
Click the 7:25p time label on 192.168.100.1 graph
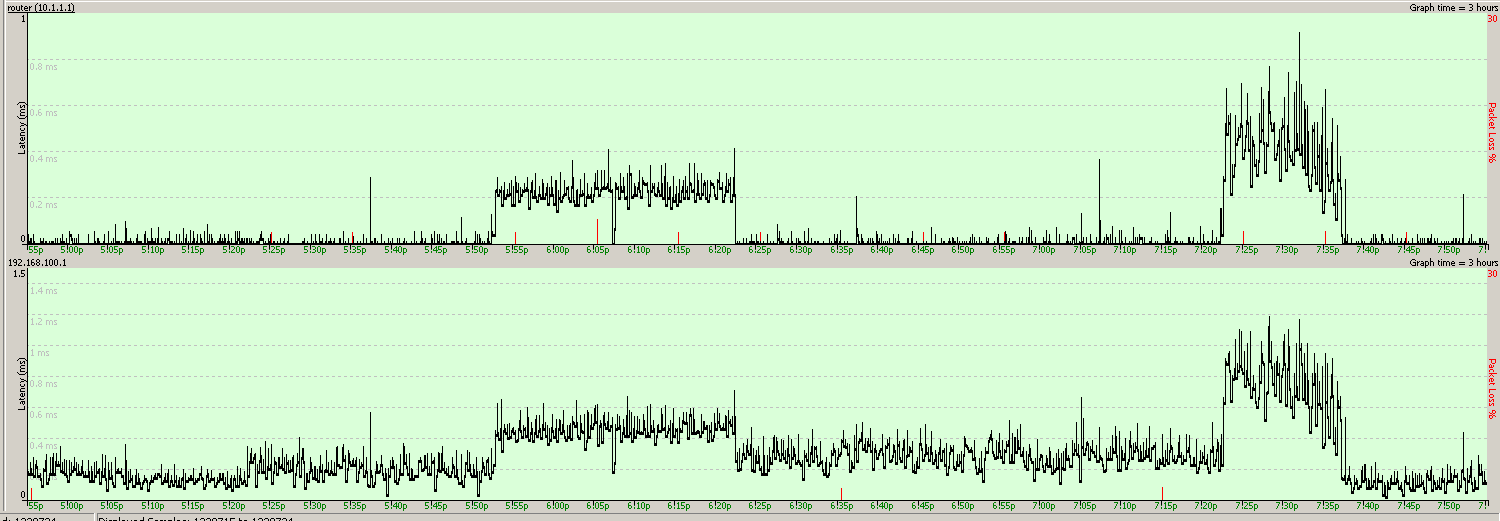tap(1247, 506)
